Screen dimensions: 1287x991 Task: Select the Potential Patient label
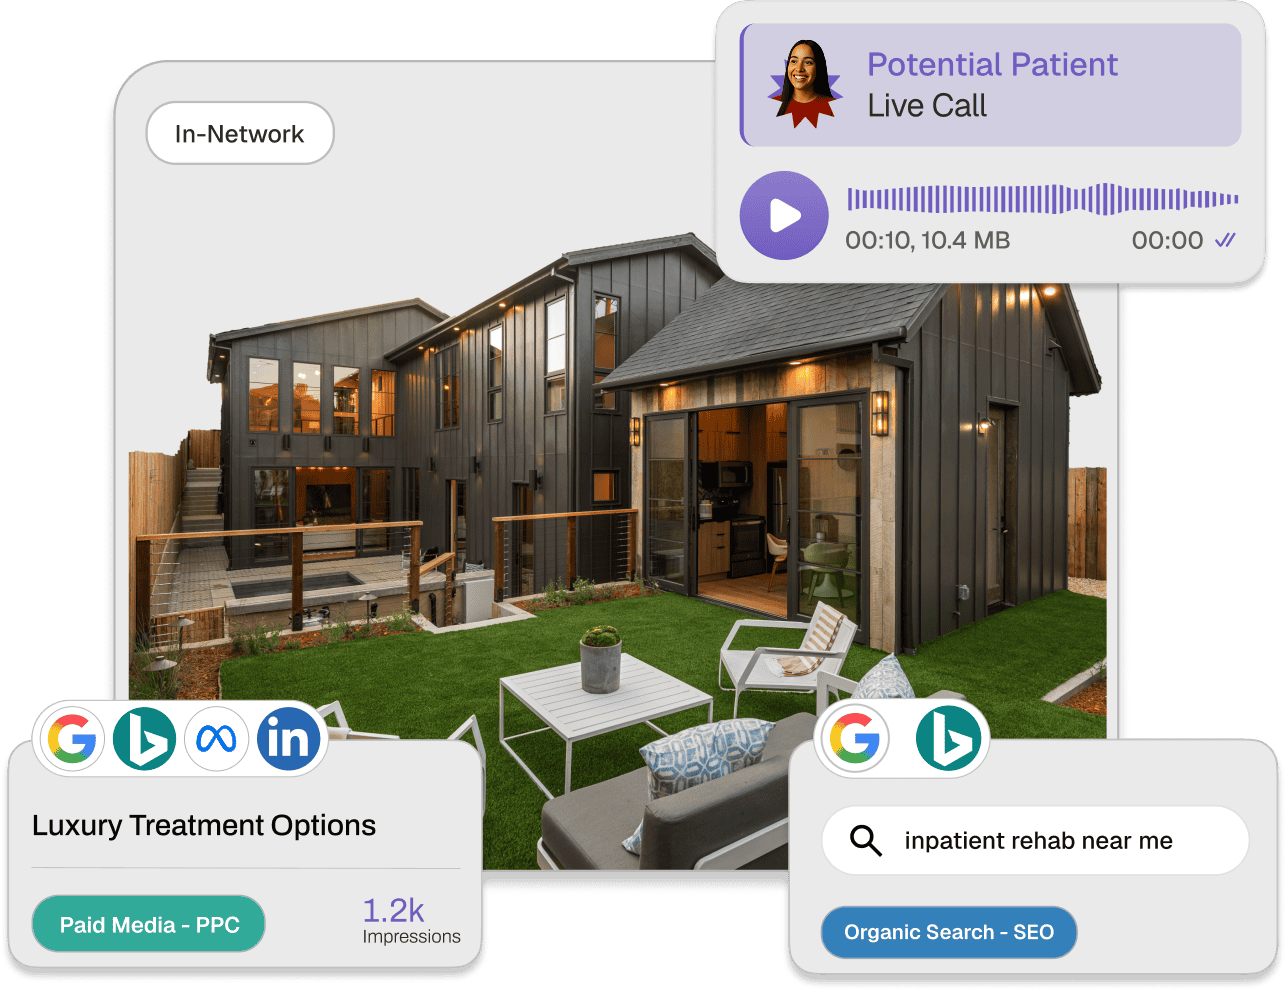click(x=993, y=64)
